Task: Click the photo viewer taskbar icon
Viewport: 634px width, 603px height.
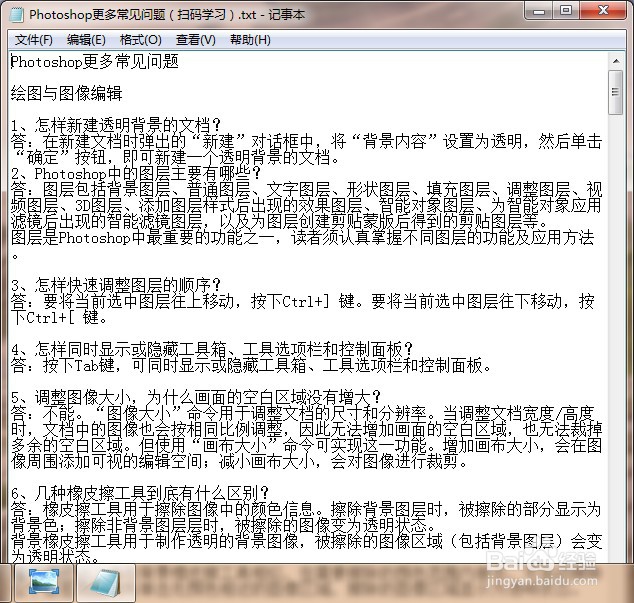Action: (44, 582)
